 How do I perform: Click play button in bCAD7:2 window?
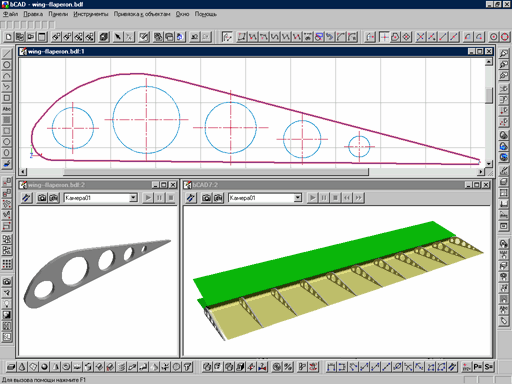click(x=312, y=198)
